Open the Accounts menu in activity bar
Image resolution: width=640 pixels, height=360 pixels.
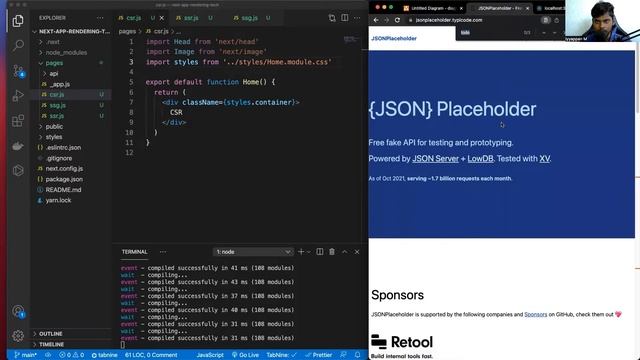(x=18, y=311)
